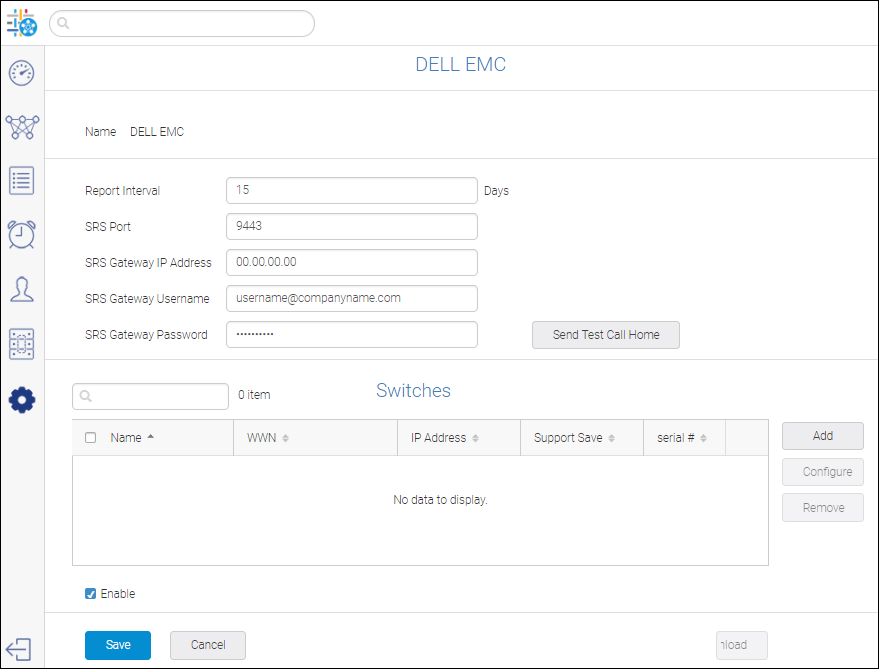Viewport: 879px width, 669px height.
Task: Click the Name value 'DELL EMC'
Action: click(x=157, y=132)
